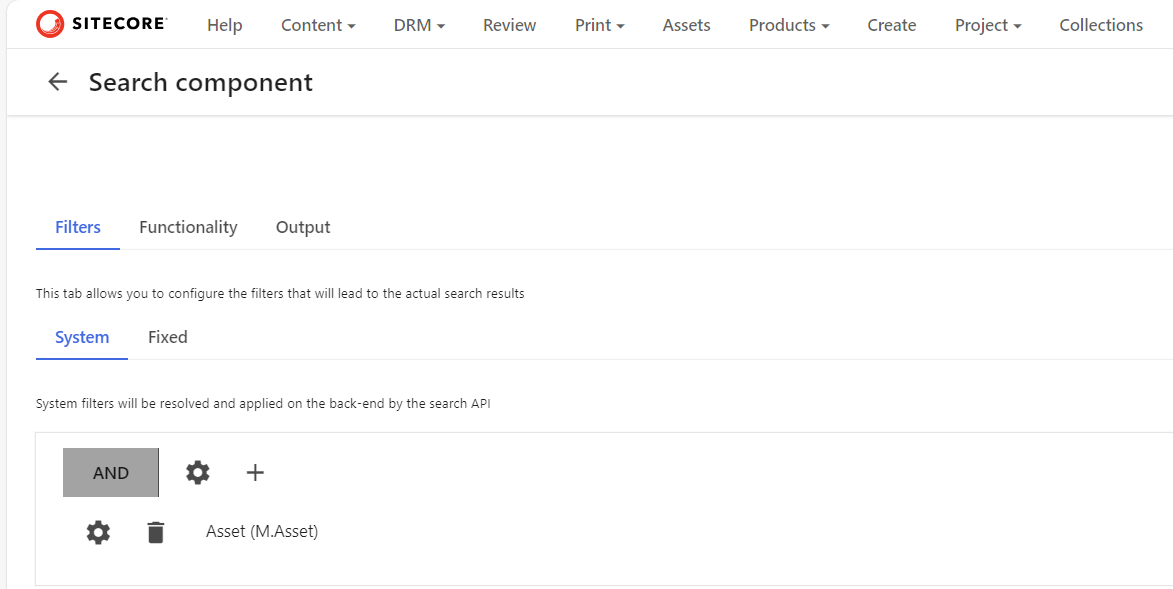Image resolution: width=1173 pixels, height=589 pixels.
Task: Navigate to Assets in top menu
Action: point(686,25)
